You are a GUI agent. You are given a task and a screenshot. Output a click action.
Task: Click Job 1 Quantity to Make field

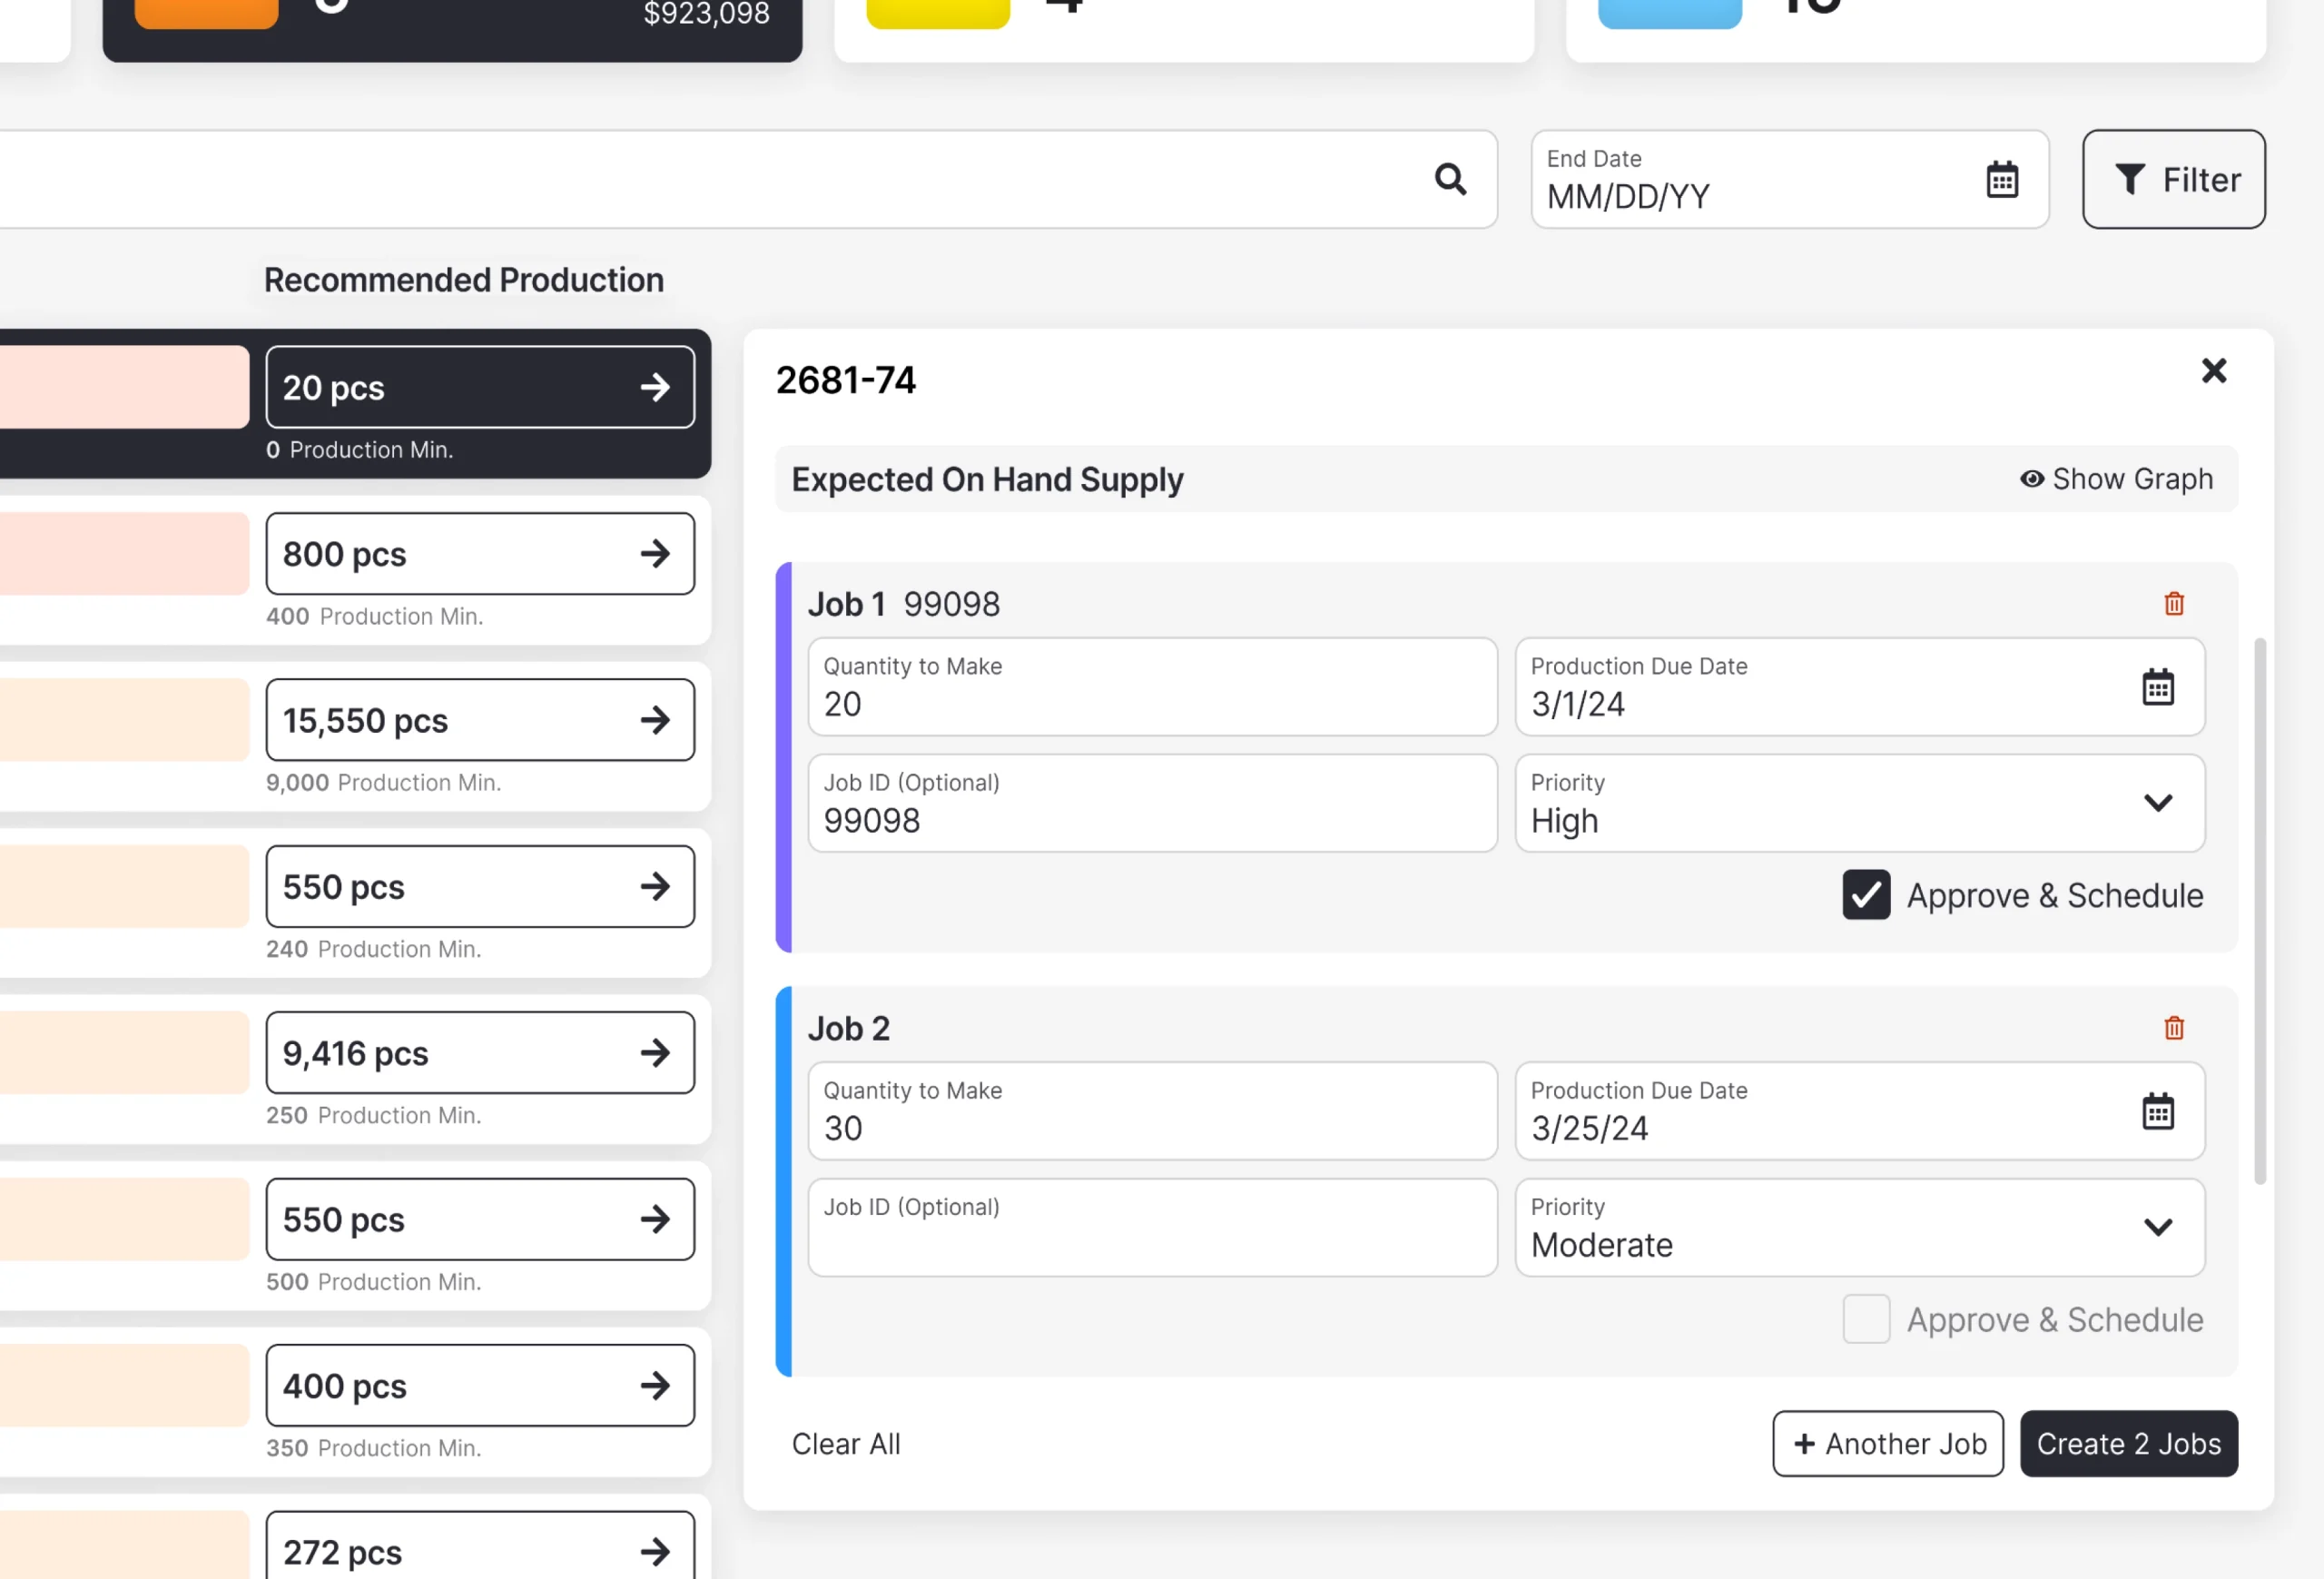point(1152,687)
